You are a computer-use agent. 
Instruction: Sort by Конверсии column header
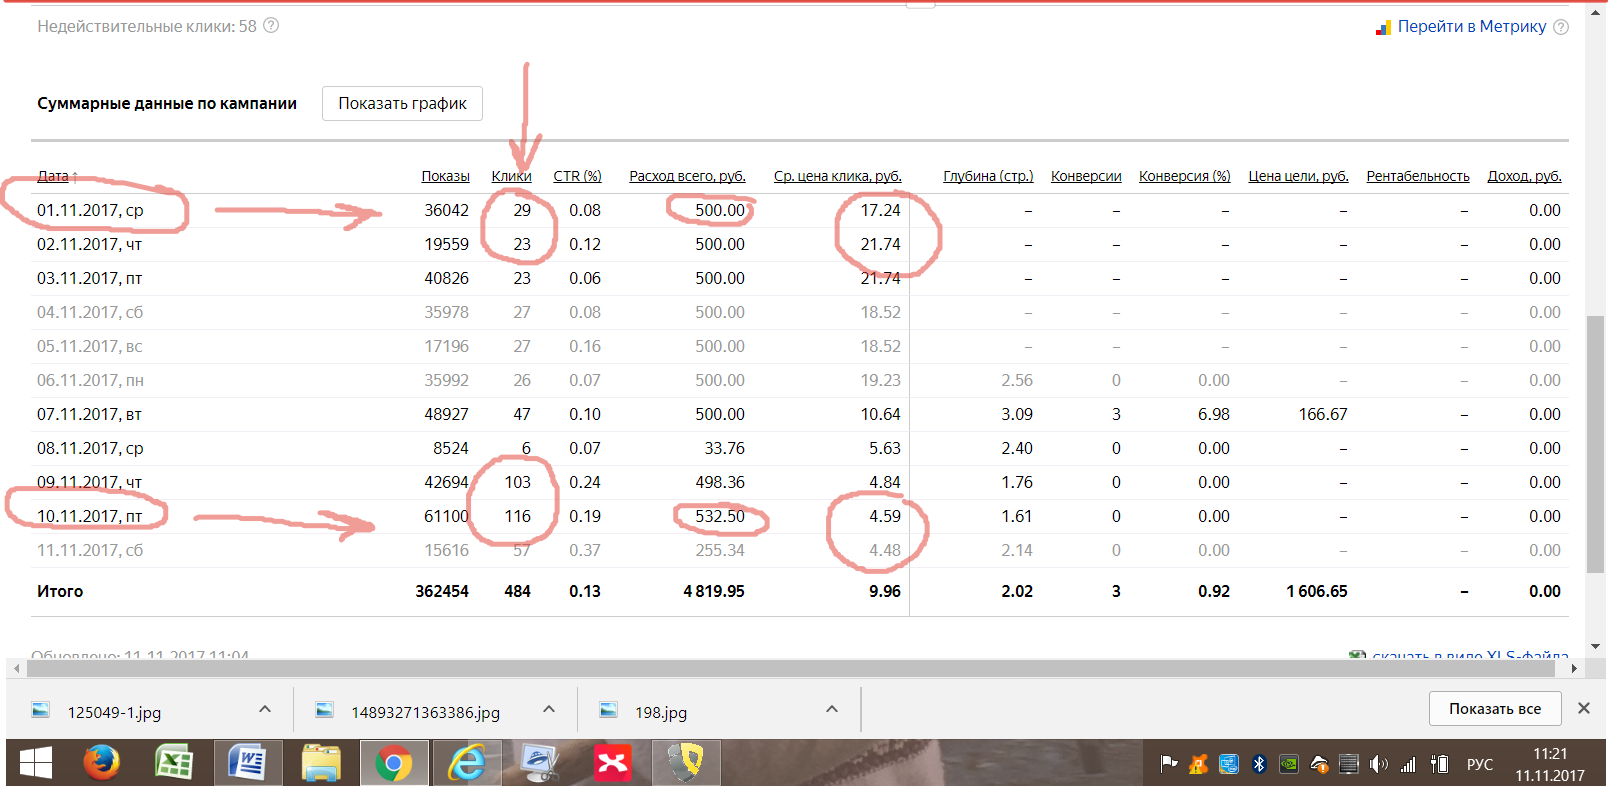1086,176
